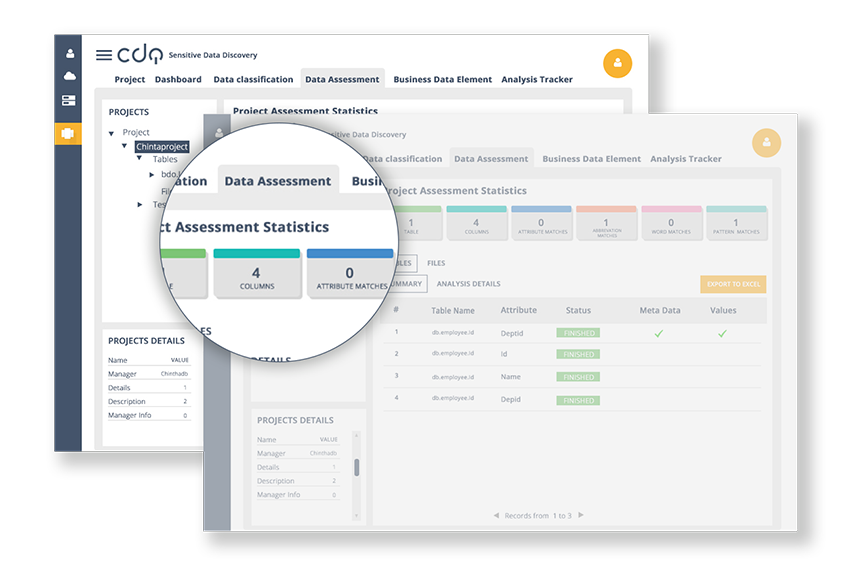This screenshot has height=580, width=853.
Task: Click the cdq logo in back window
Action: click(x=140, y=54)
